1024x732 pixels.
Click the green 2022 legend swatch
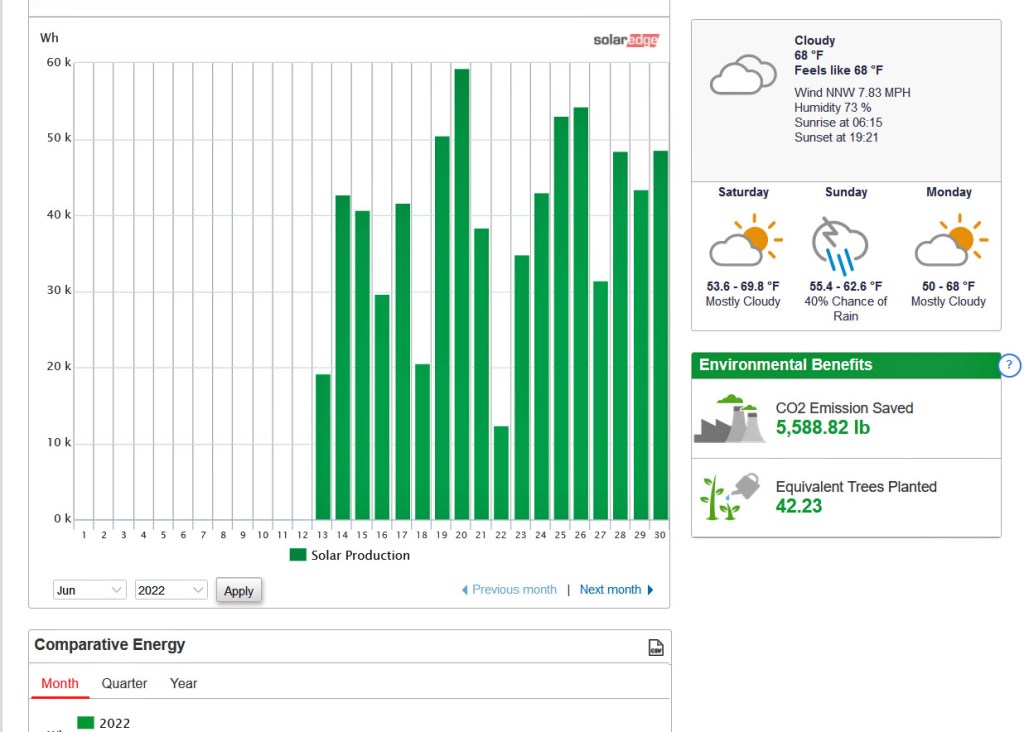pyautogui.click(x=85, y=723)
